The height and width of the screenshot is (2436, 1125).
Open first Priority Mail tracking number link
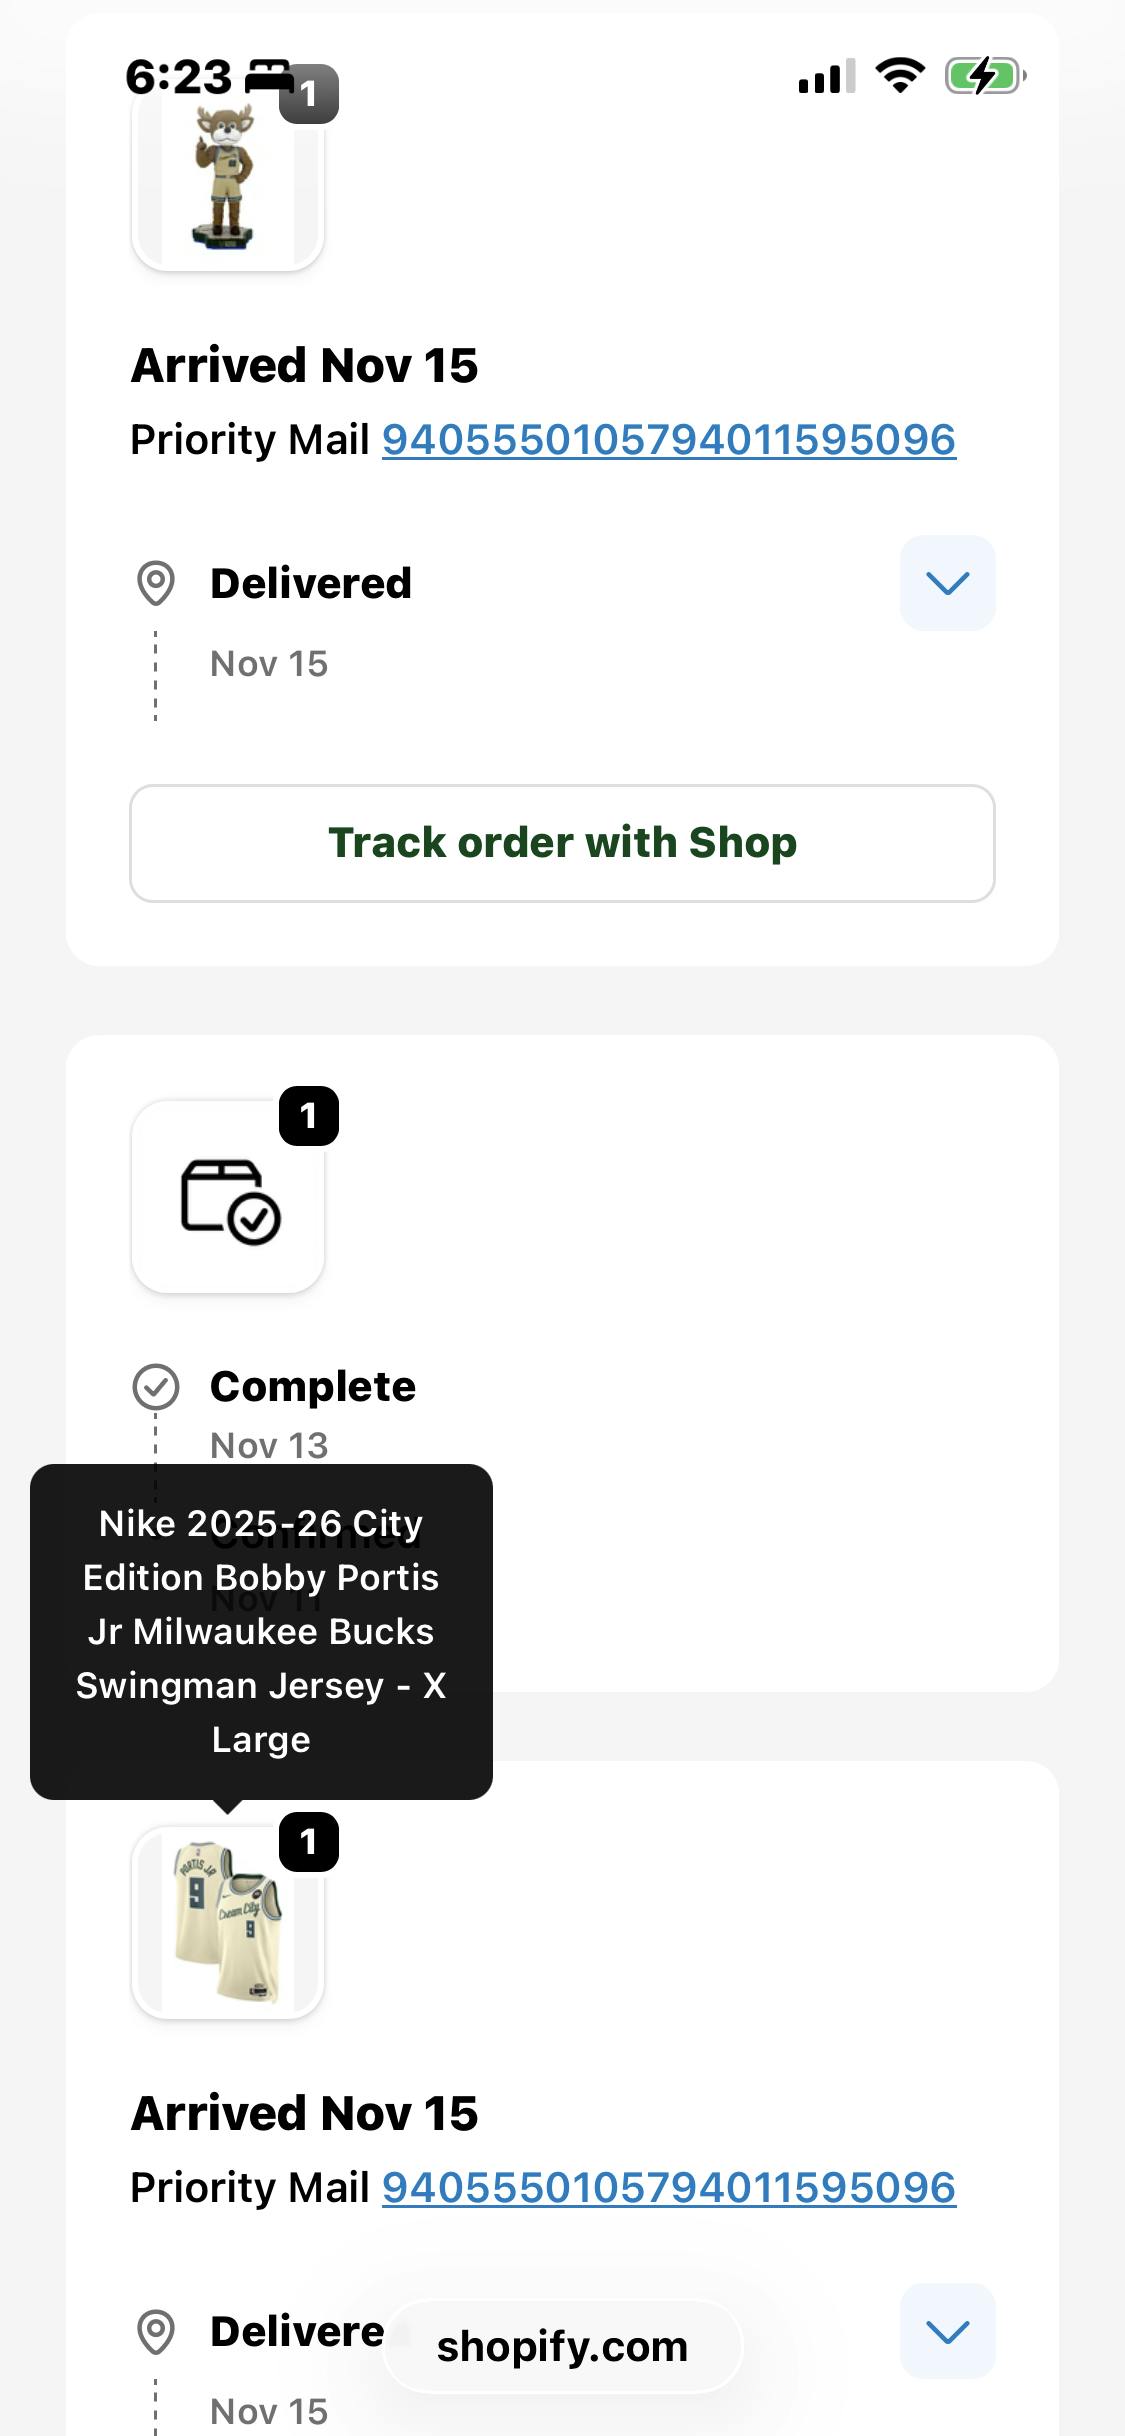tap(669, 440)
